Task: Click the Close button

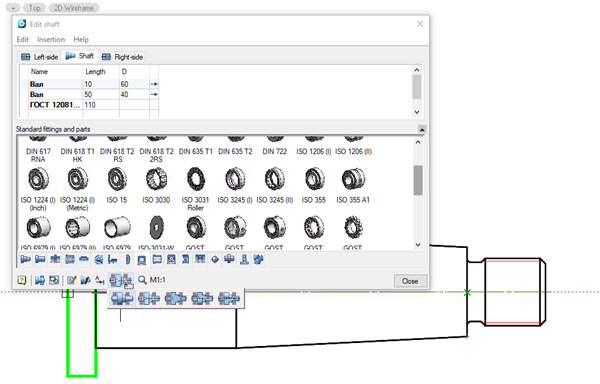Action: pos(410,281)
